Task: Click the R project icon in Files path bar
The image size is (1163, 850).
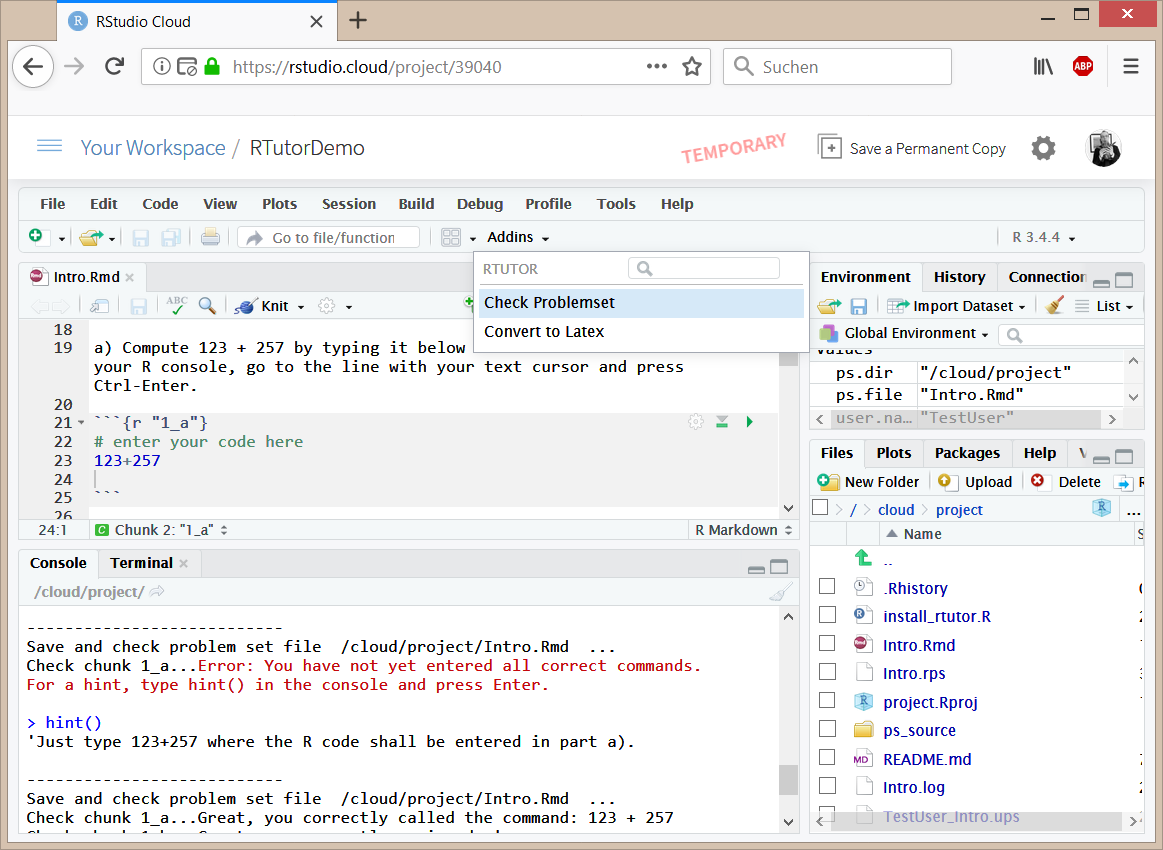Action: tap(1102, 508)
